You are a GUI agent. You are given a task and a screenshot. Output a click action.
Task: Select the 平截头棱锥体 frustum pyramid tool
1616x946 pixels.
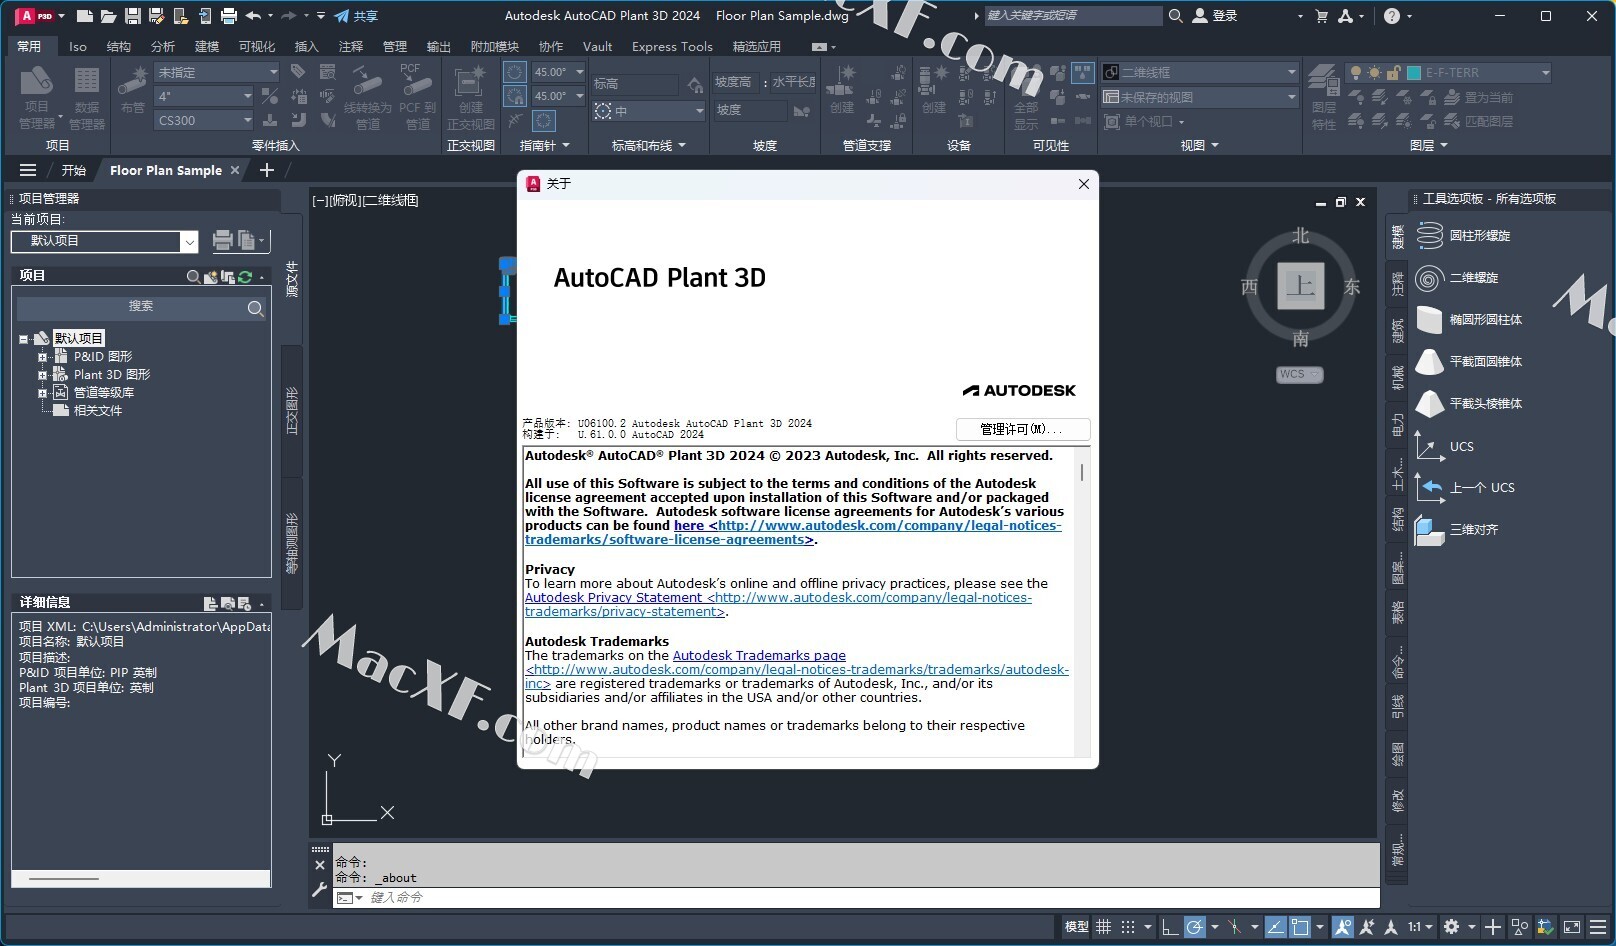click(x=1469, y=404)
